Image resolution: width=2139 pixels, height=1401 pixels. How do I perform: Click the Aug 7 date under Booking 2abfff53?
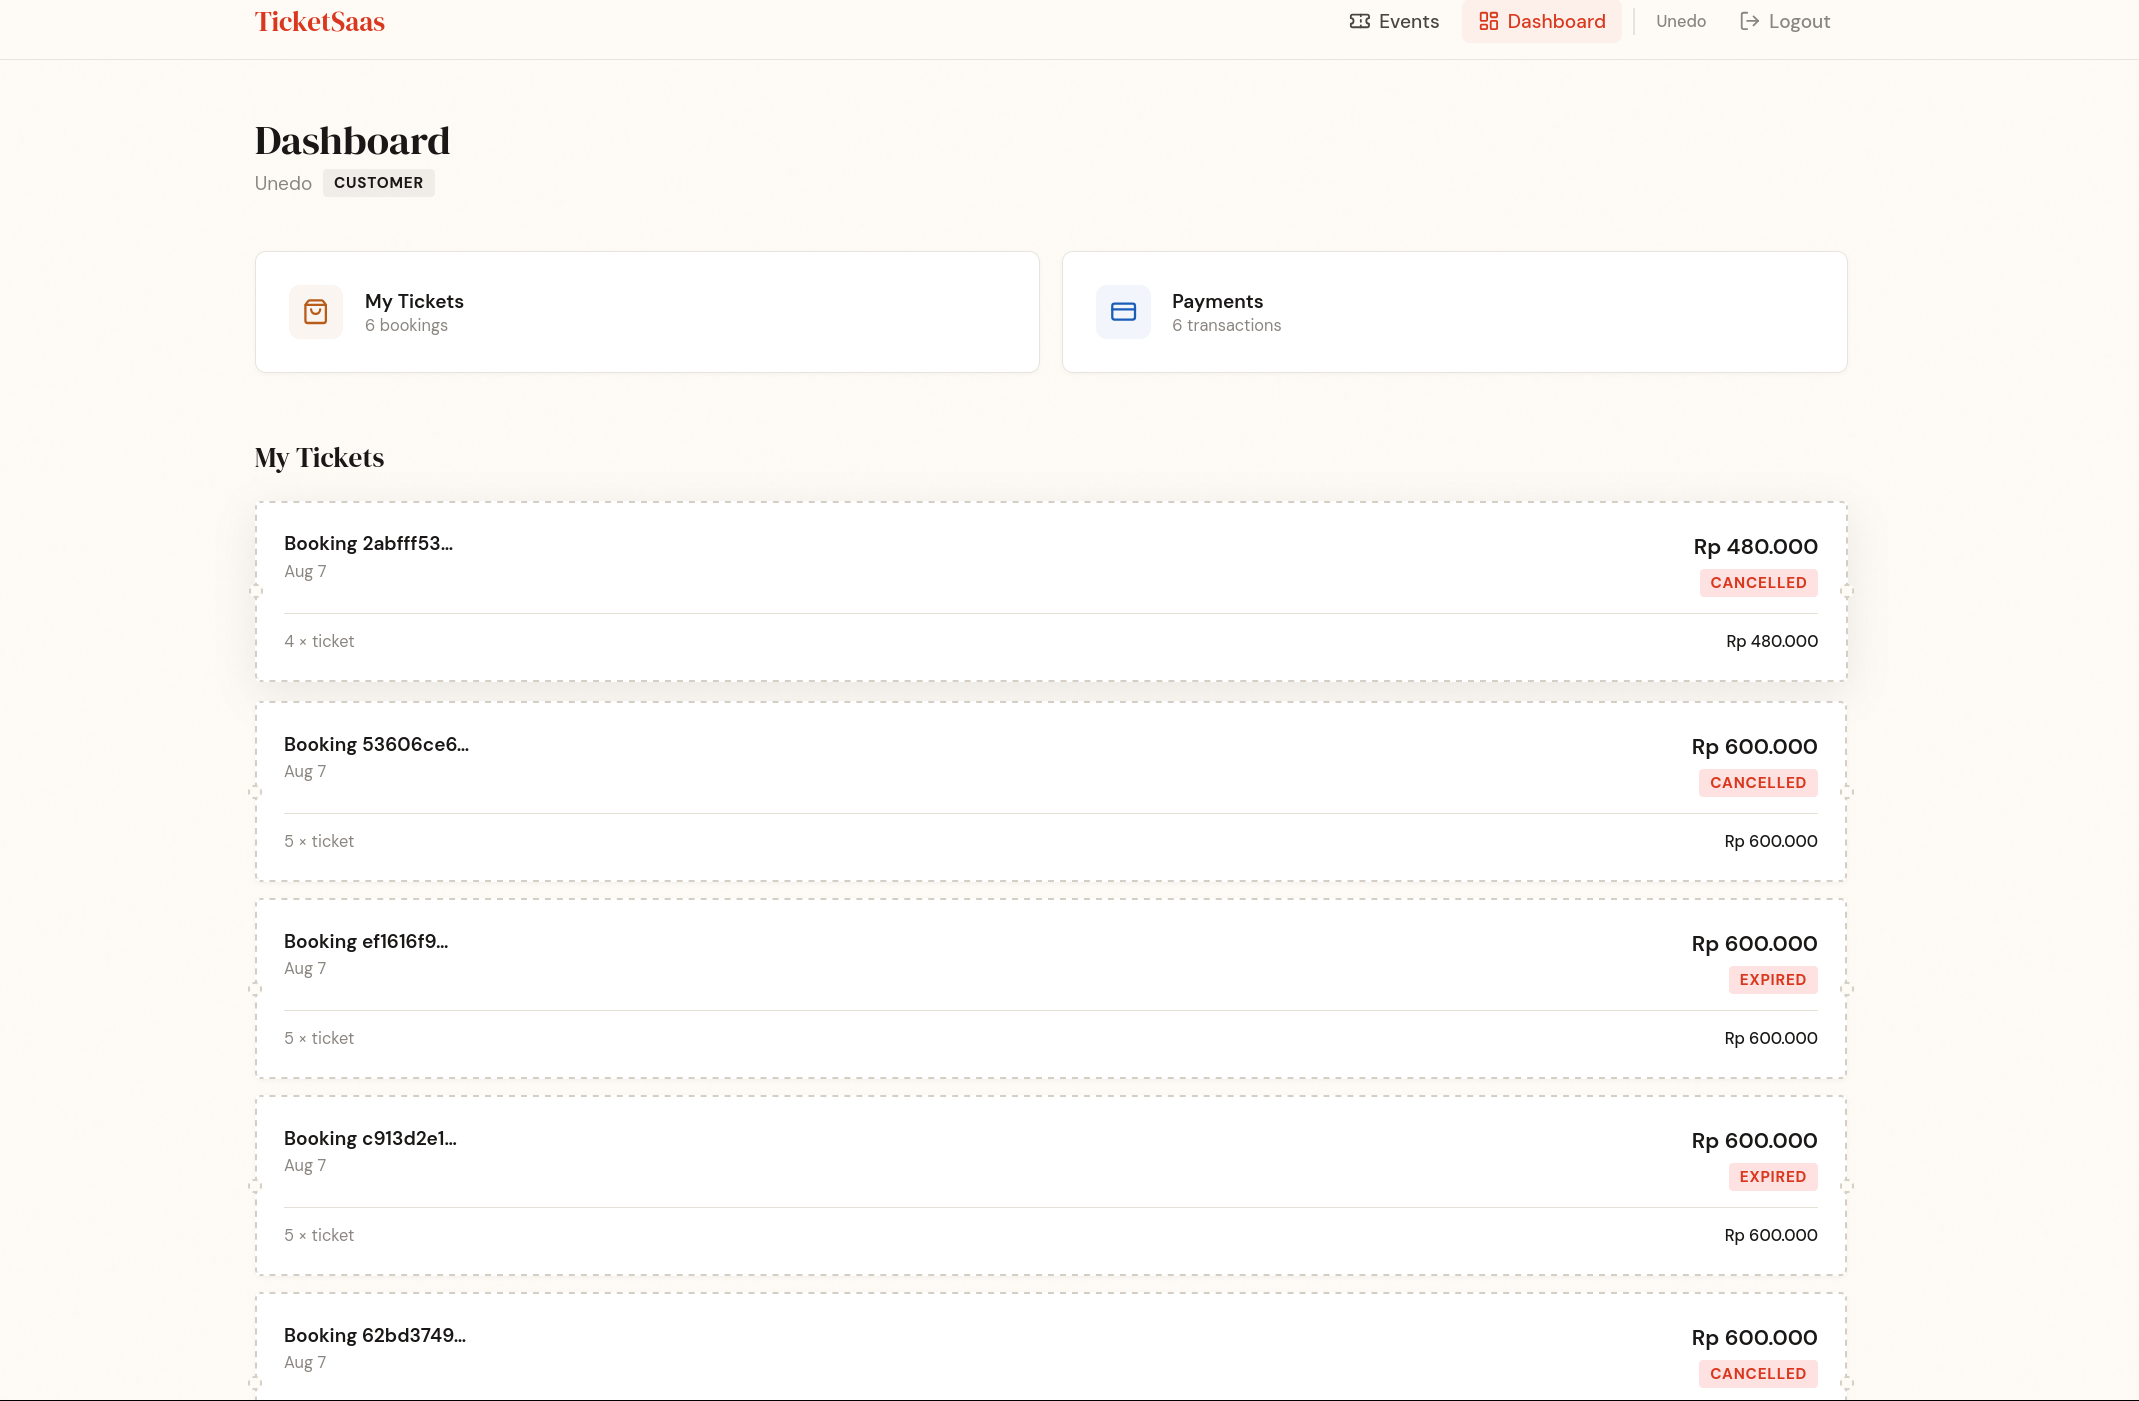(305, 571)
